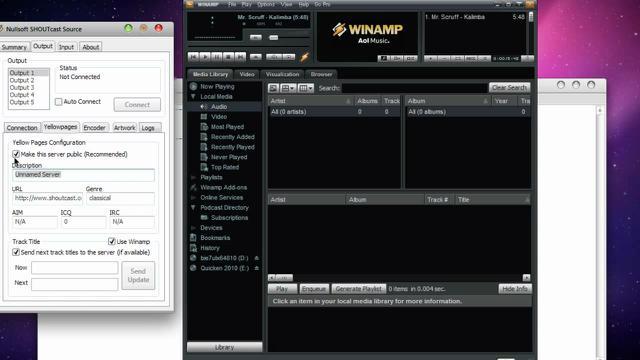The width and height of the screenshot is (640, 360).
Task: Toggle Send next track titles checkbox
Action: coord(16,252)
